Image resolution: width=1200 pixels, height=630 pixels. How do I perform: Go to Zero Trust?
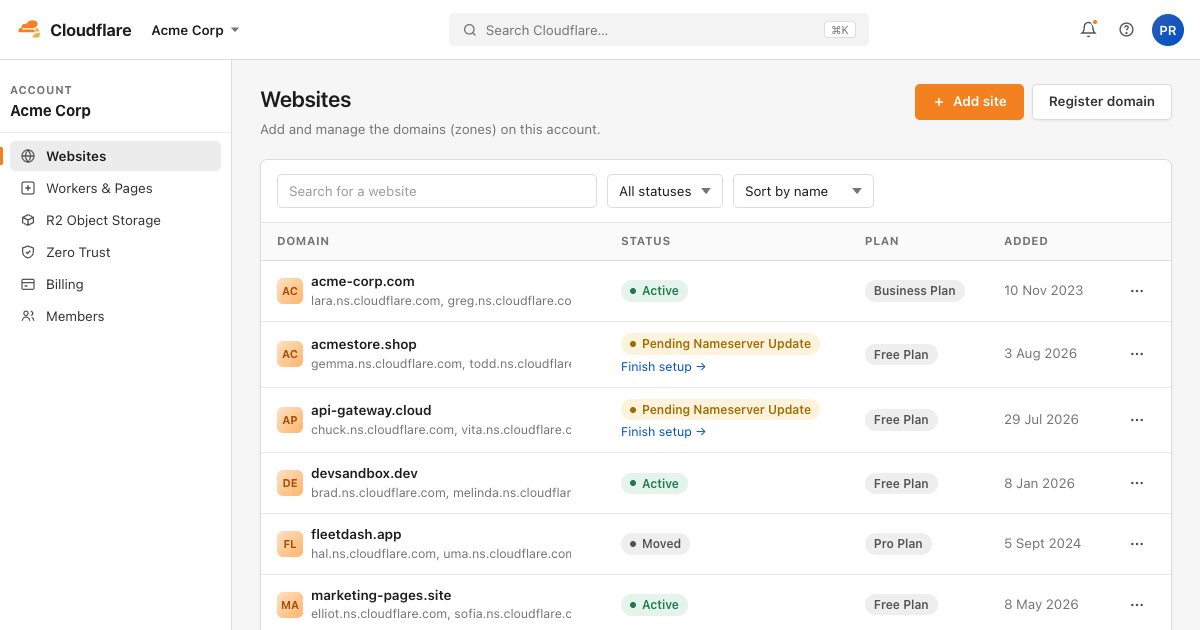click(116, 252)
